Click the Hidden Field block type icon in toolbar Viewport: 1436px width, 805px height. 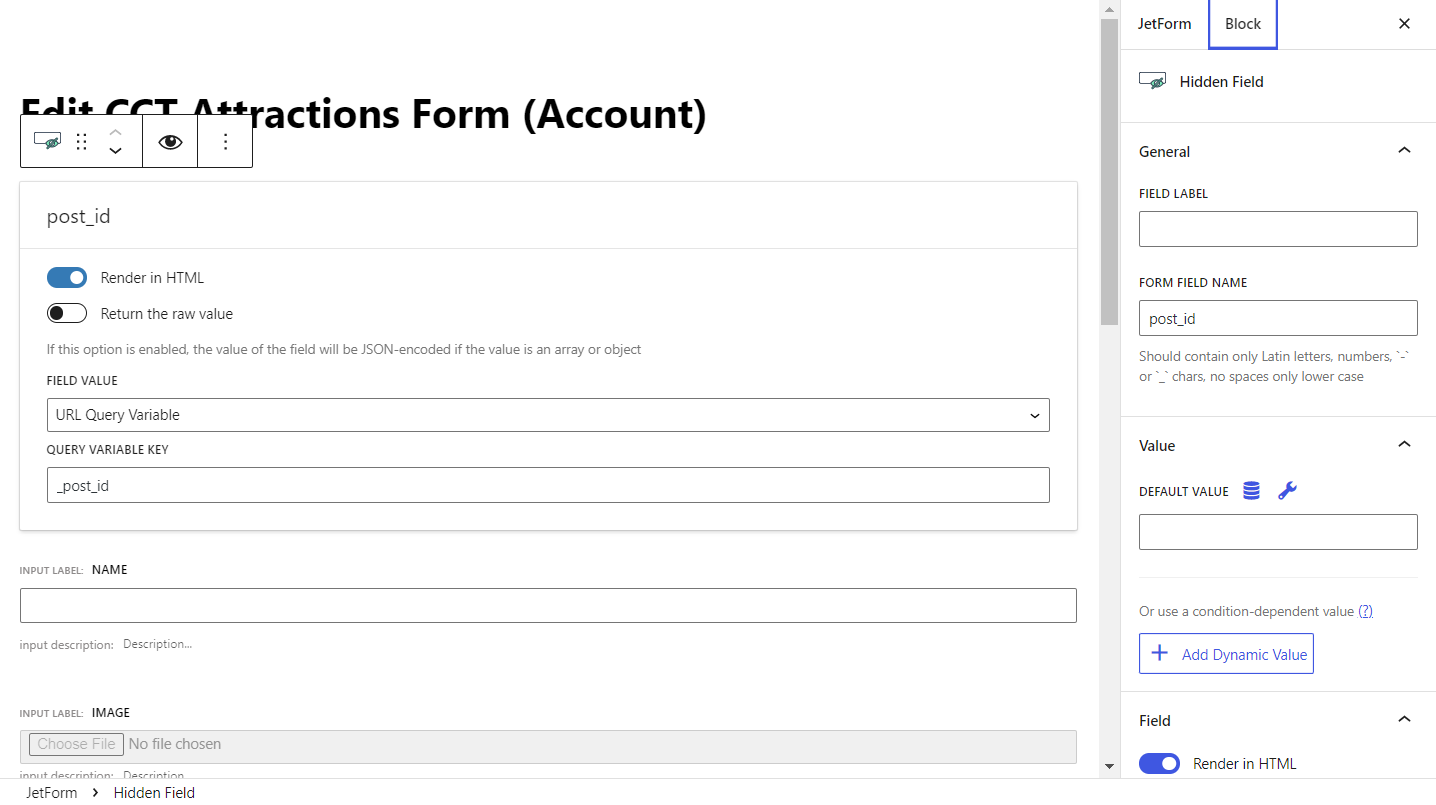point(47,142)
